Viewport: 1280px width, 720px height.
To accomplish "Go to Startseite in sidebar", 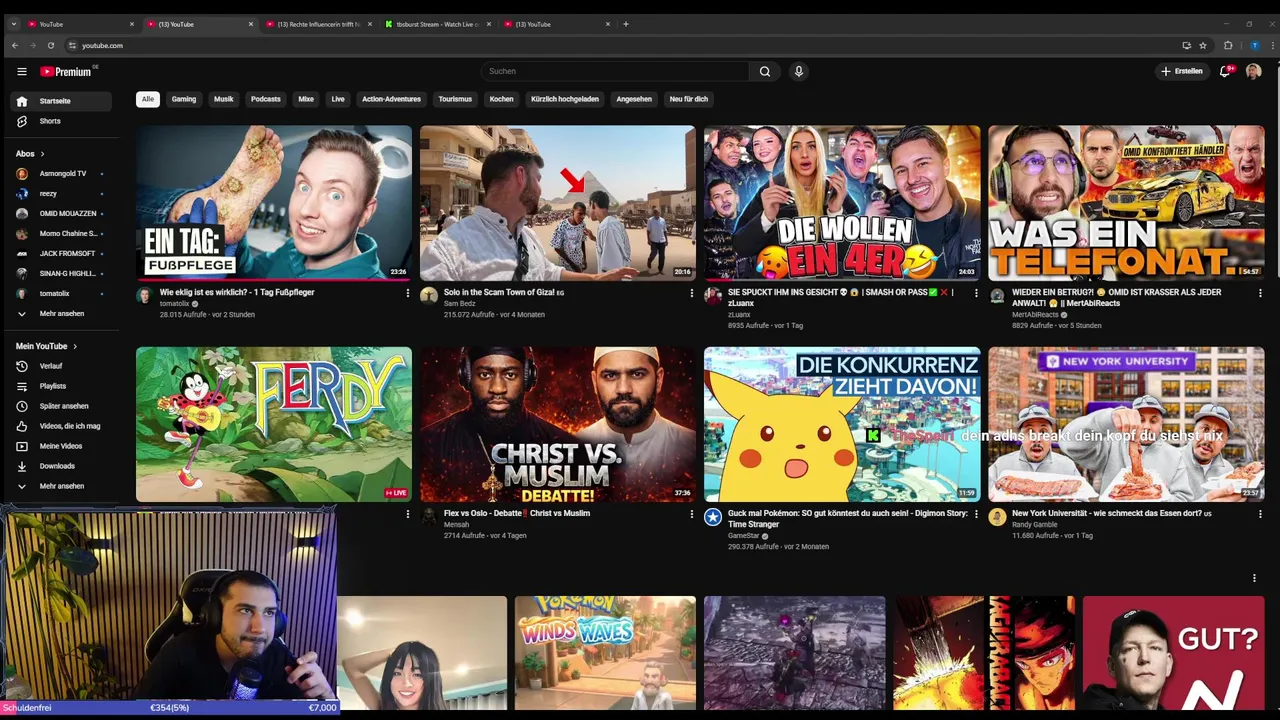I will tap(60, 101).
